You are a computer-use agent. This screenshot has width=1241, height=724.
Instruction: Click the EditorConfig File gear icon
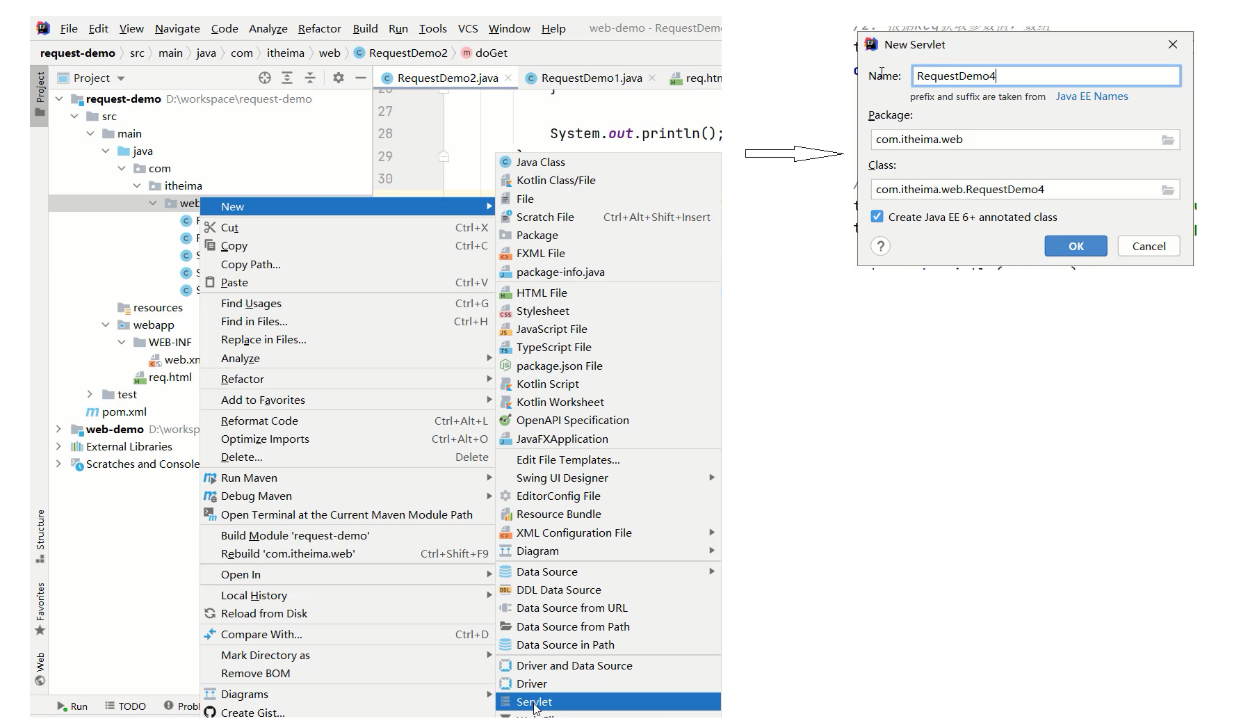(x=506, y=496)
